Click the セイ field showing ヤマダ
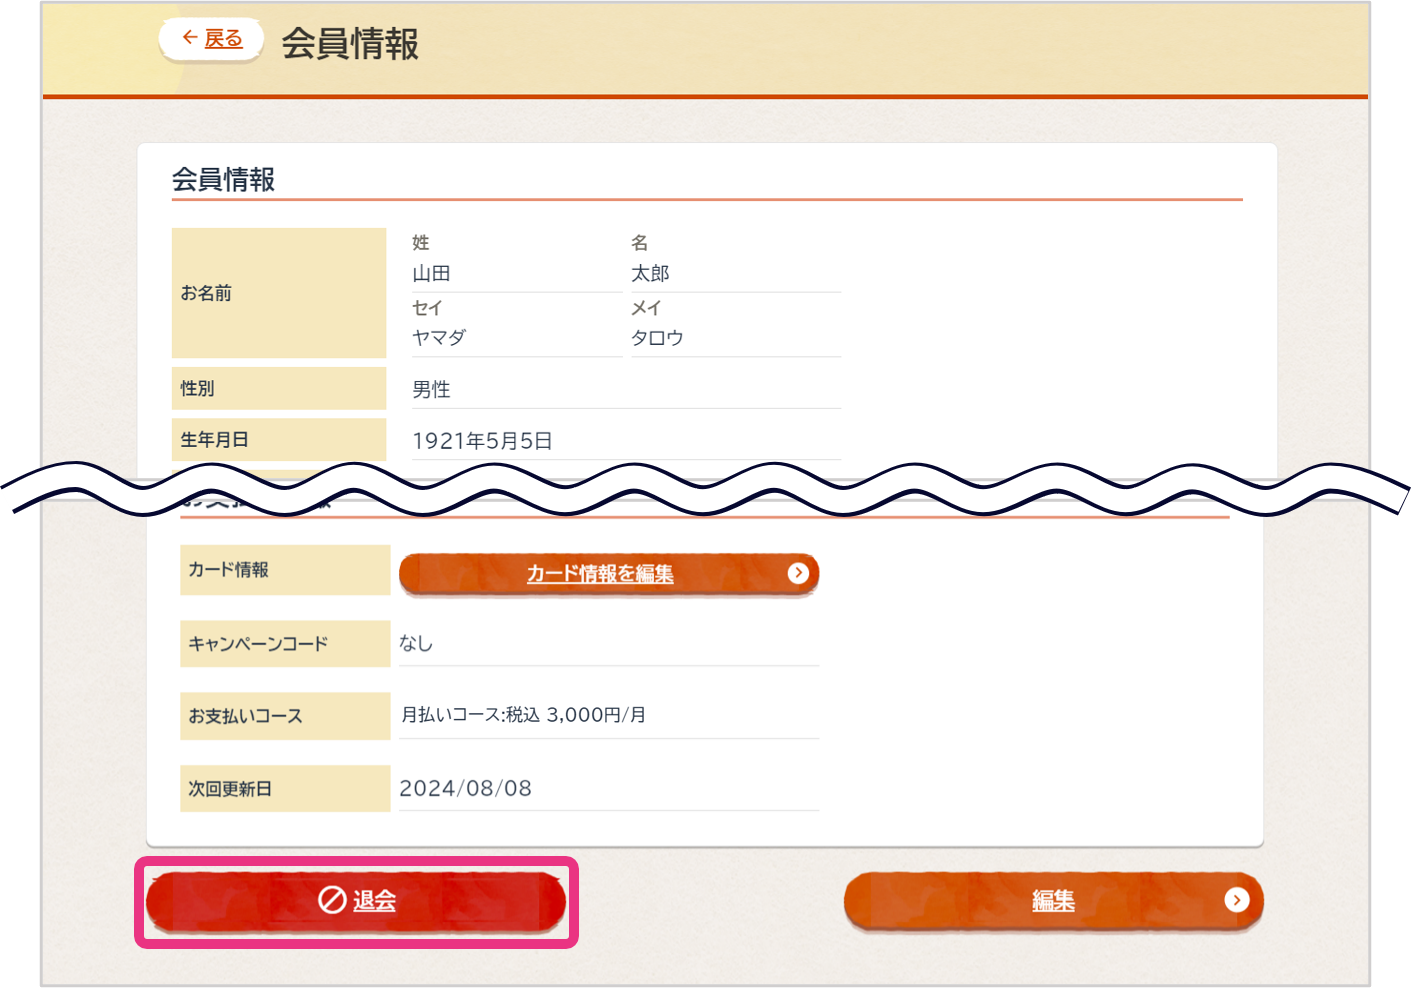Screen dimensions: 1412x988 tap(440, 338)
